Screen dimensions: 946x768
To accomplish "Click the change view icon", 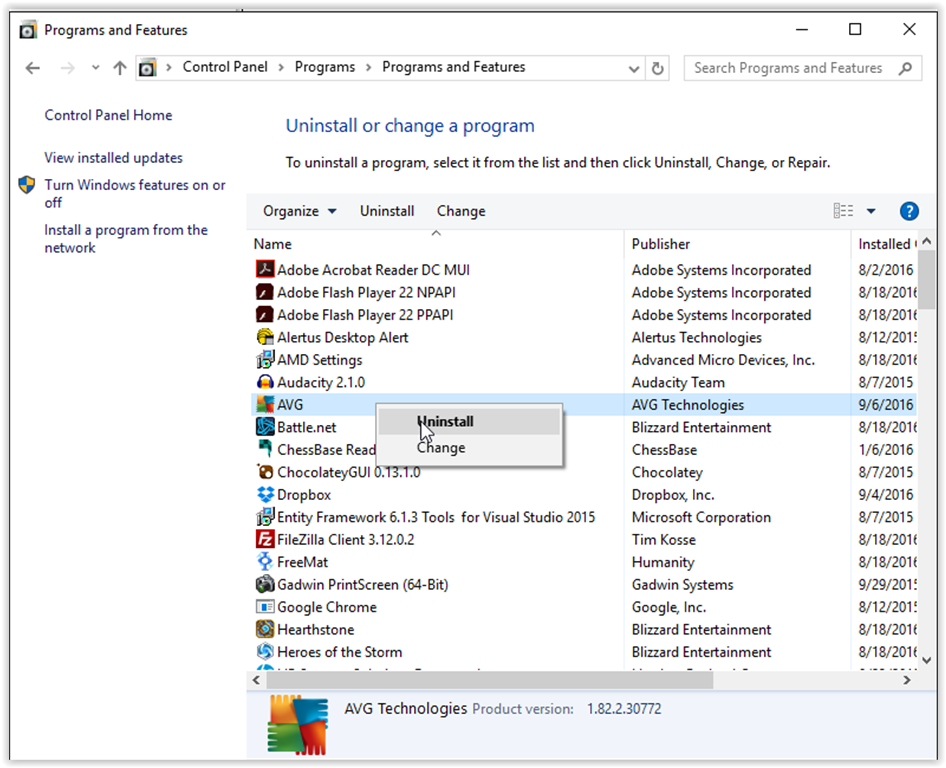I will pos(843,211).
